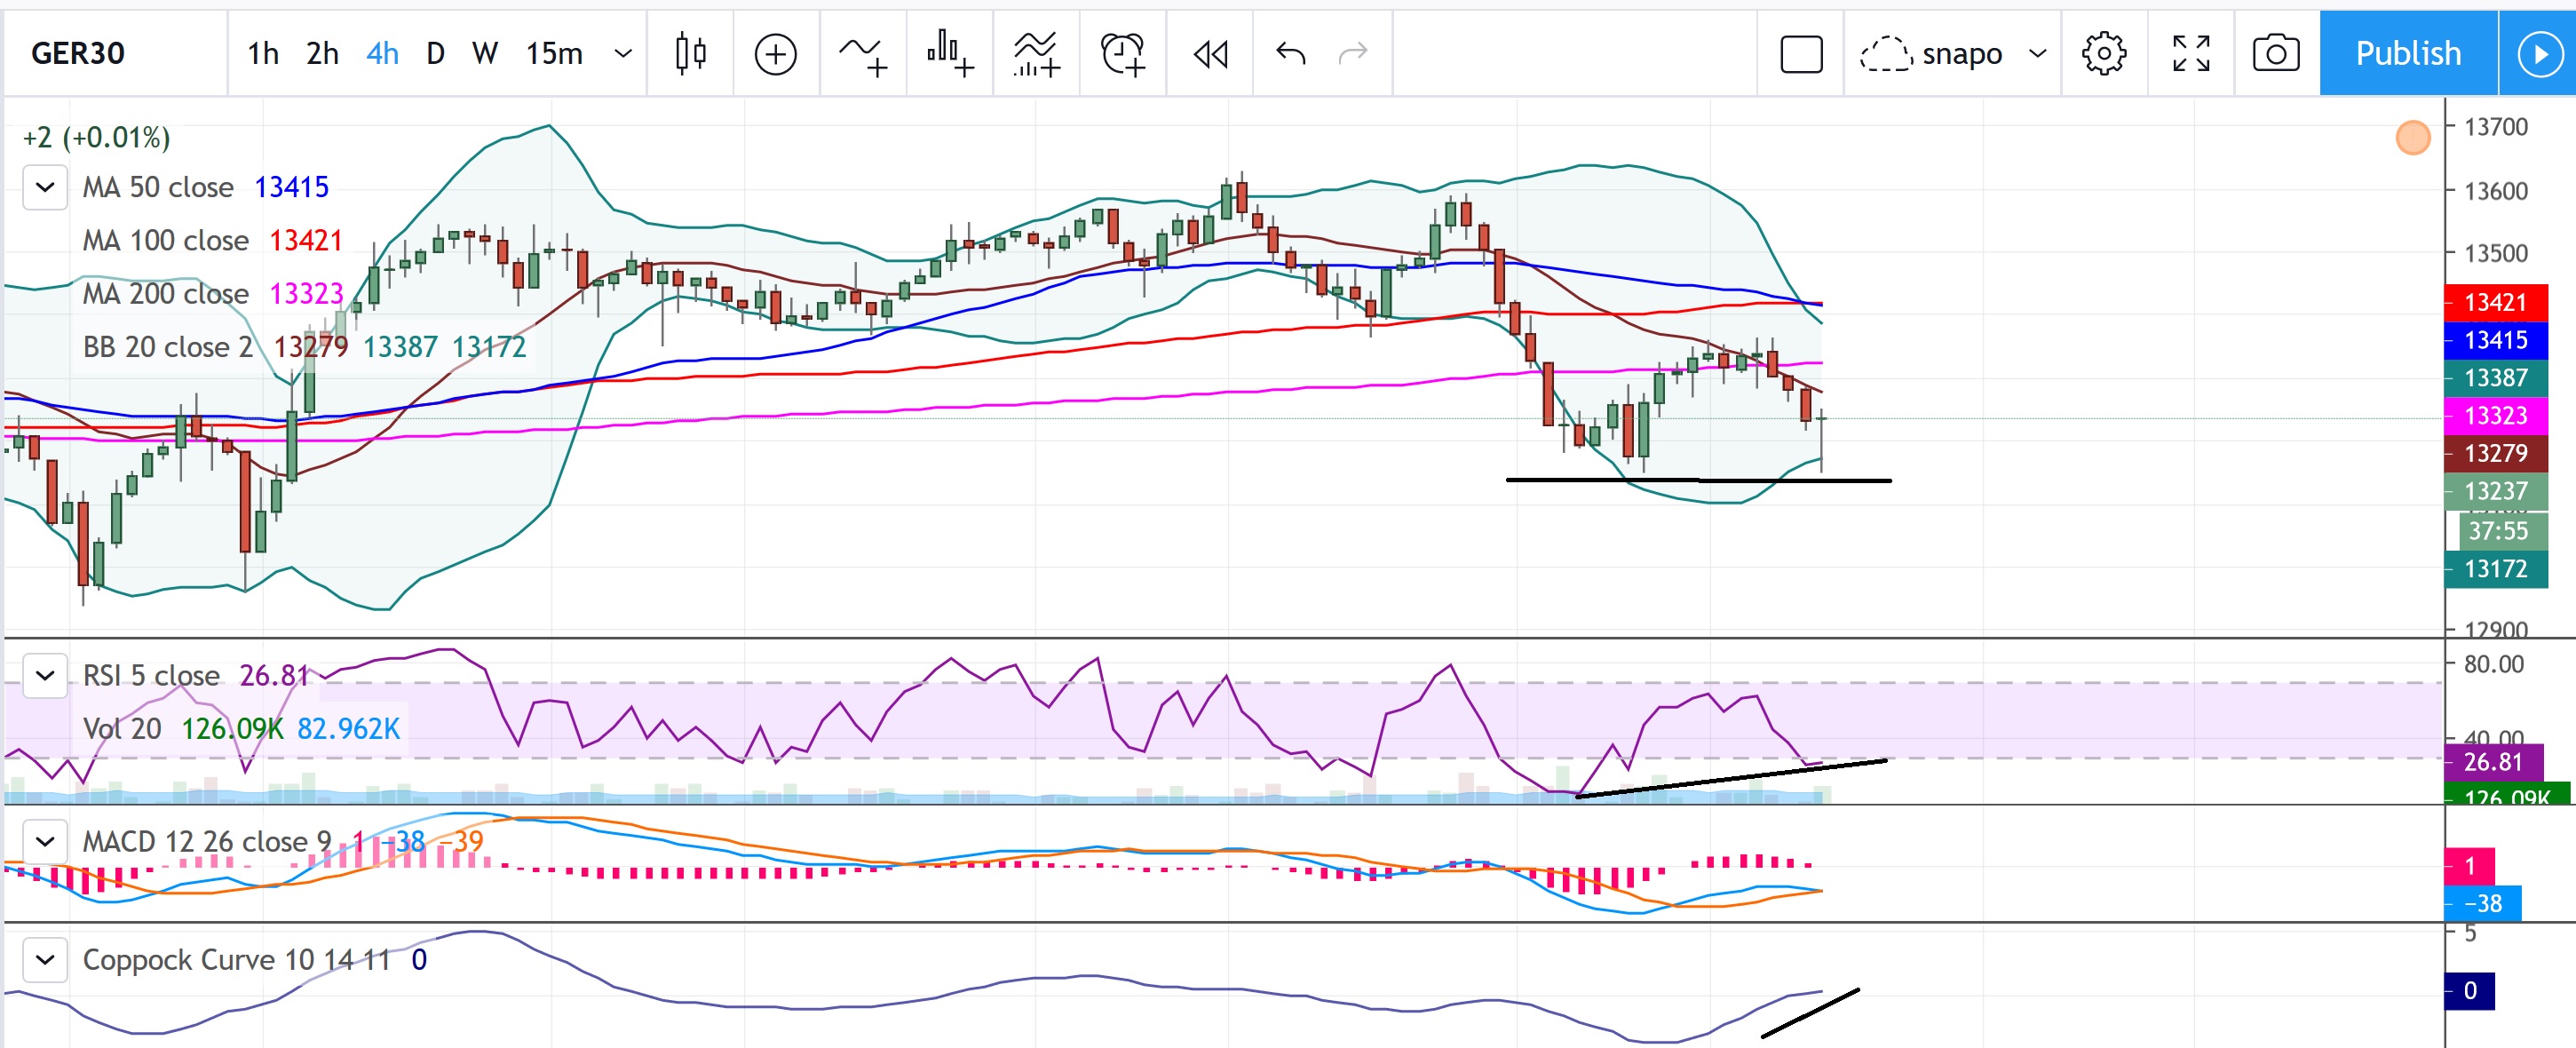Collapse the Coppock Curve pane legend
2576x1048 pixels.
pyautogui.click(x=45, y=960)
